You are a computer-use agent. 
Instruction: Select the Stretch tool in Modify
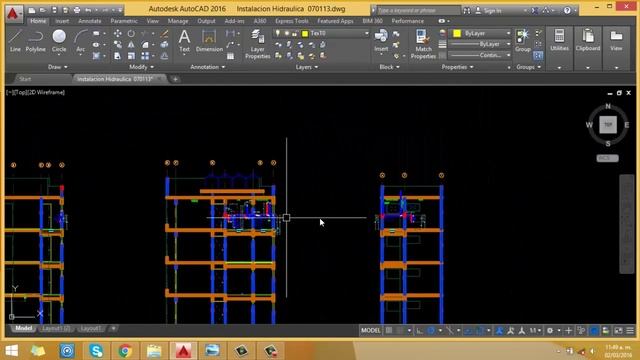(x=118, y=56)
